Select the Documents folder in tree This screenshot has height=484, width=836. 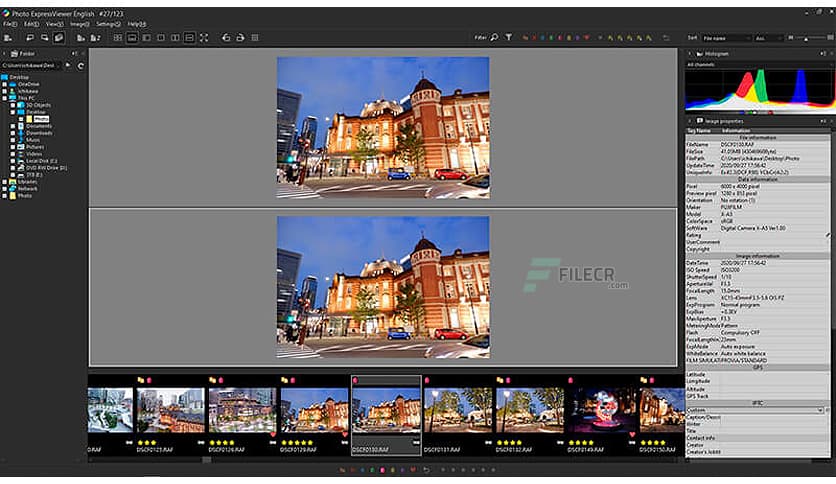pos(39,126)
